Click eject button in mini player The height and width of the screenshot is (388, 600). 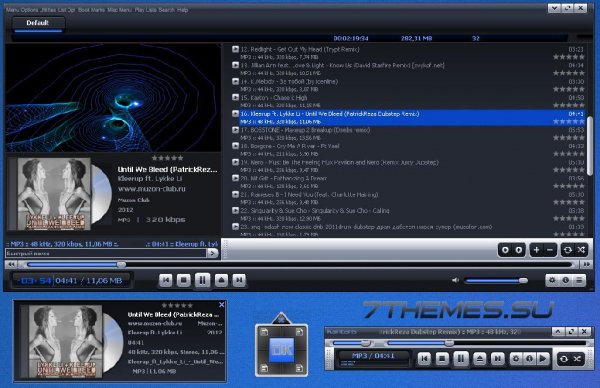(x=479, y=359)
